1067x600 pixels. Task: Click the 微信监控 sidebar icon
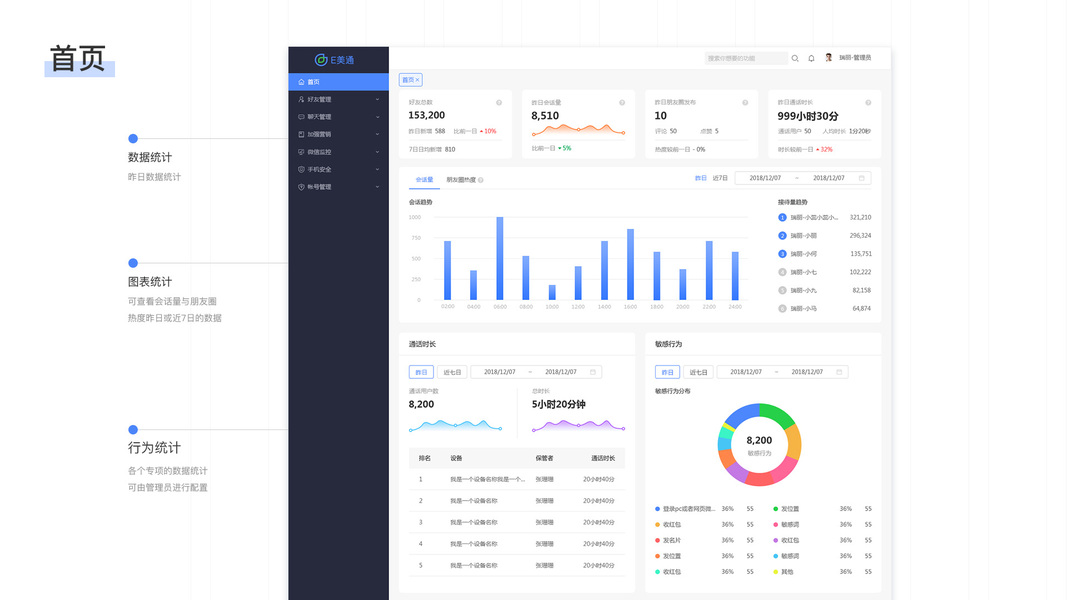pos(301,152)
